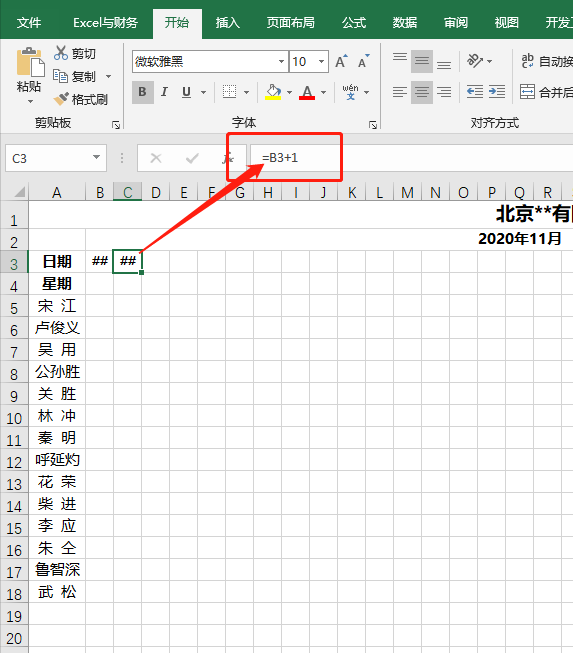Expand fill color palette arrow
The image size is (573, 653).
click(289, 92)
